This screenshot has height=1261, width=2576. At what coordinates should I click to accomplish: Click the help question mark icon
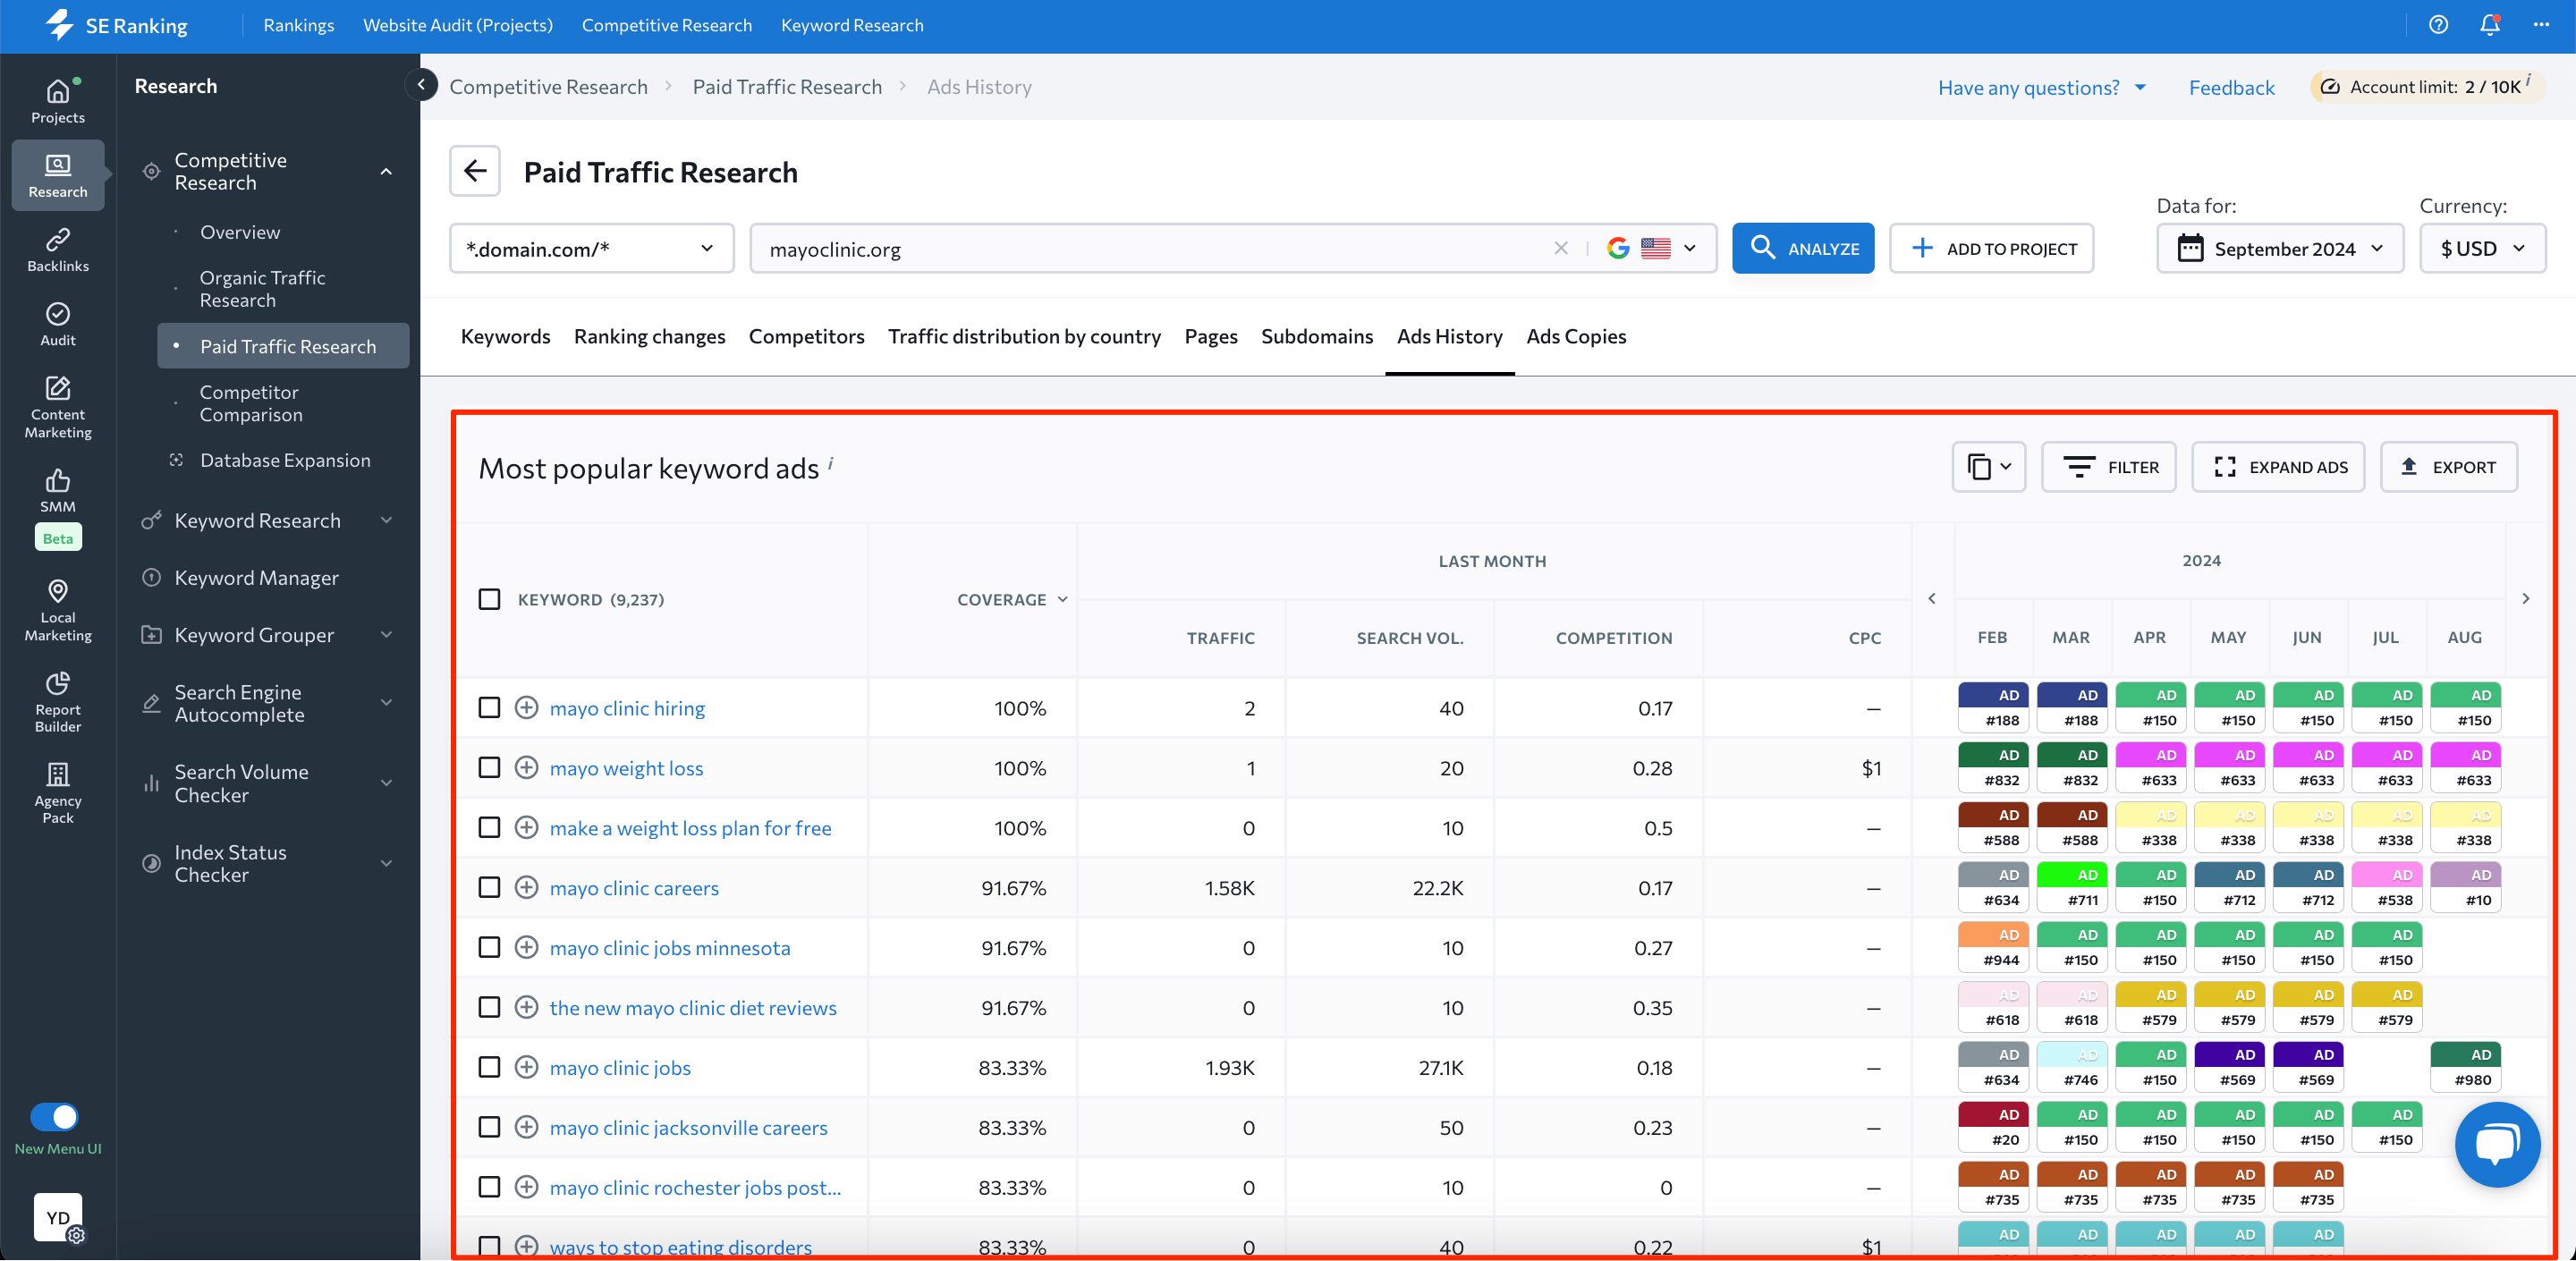coord(2438,25)
